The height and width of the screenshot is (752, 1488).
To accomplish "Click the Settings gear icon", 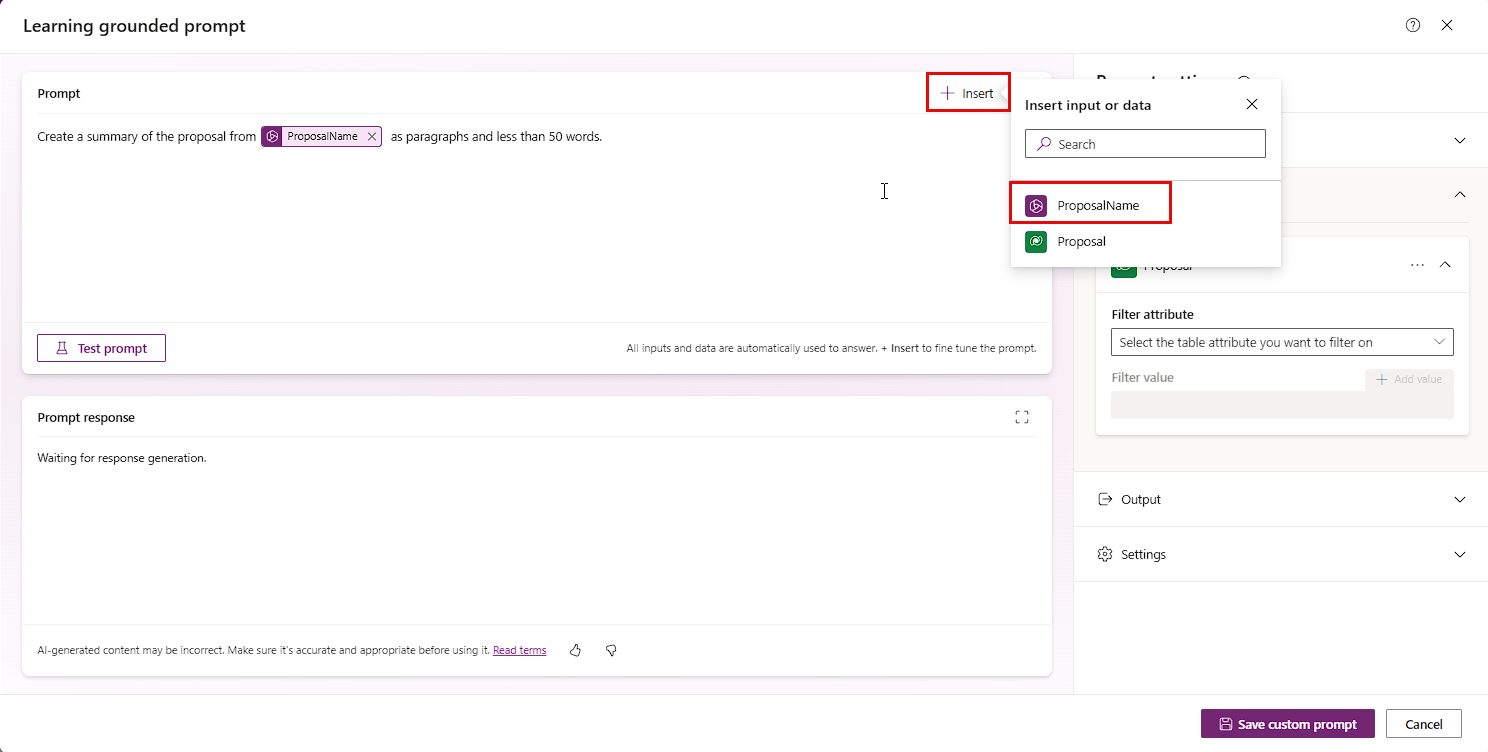I will [1105, 554].
